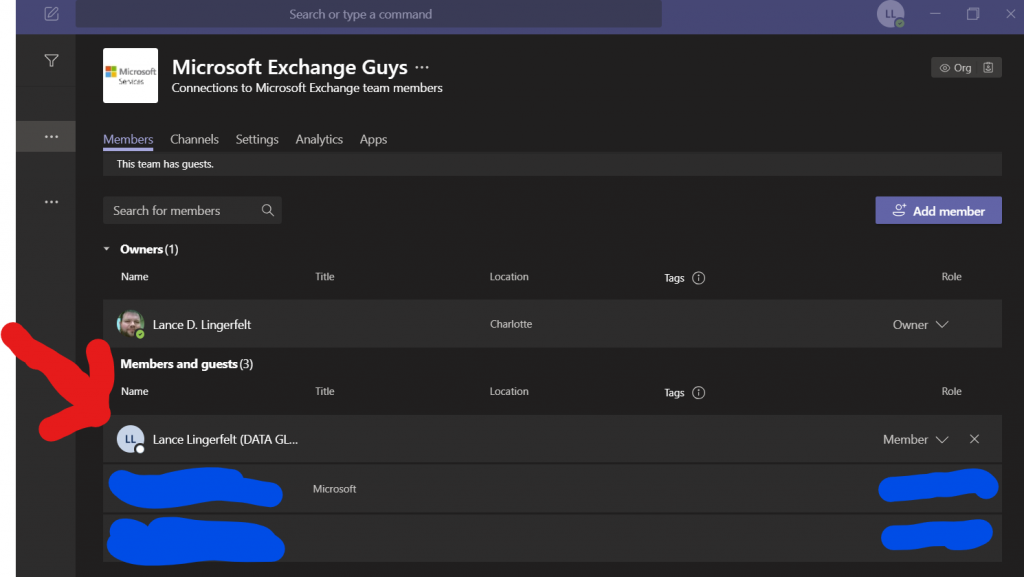Image resolution: width=1024 pixels, height=577 pixels.
Task: Open the Owner role dropdown
Action: [920, 324]
